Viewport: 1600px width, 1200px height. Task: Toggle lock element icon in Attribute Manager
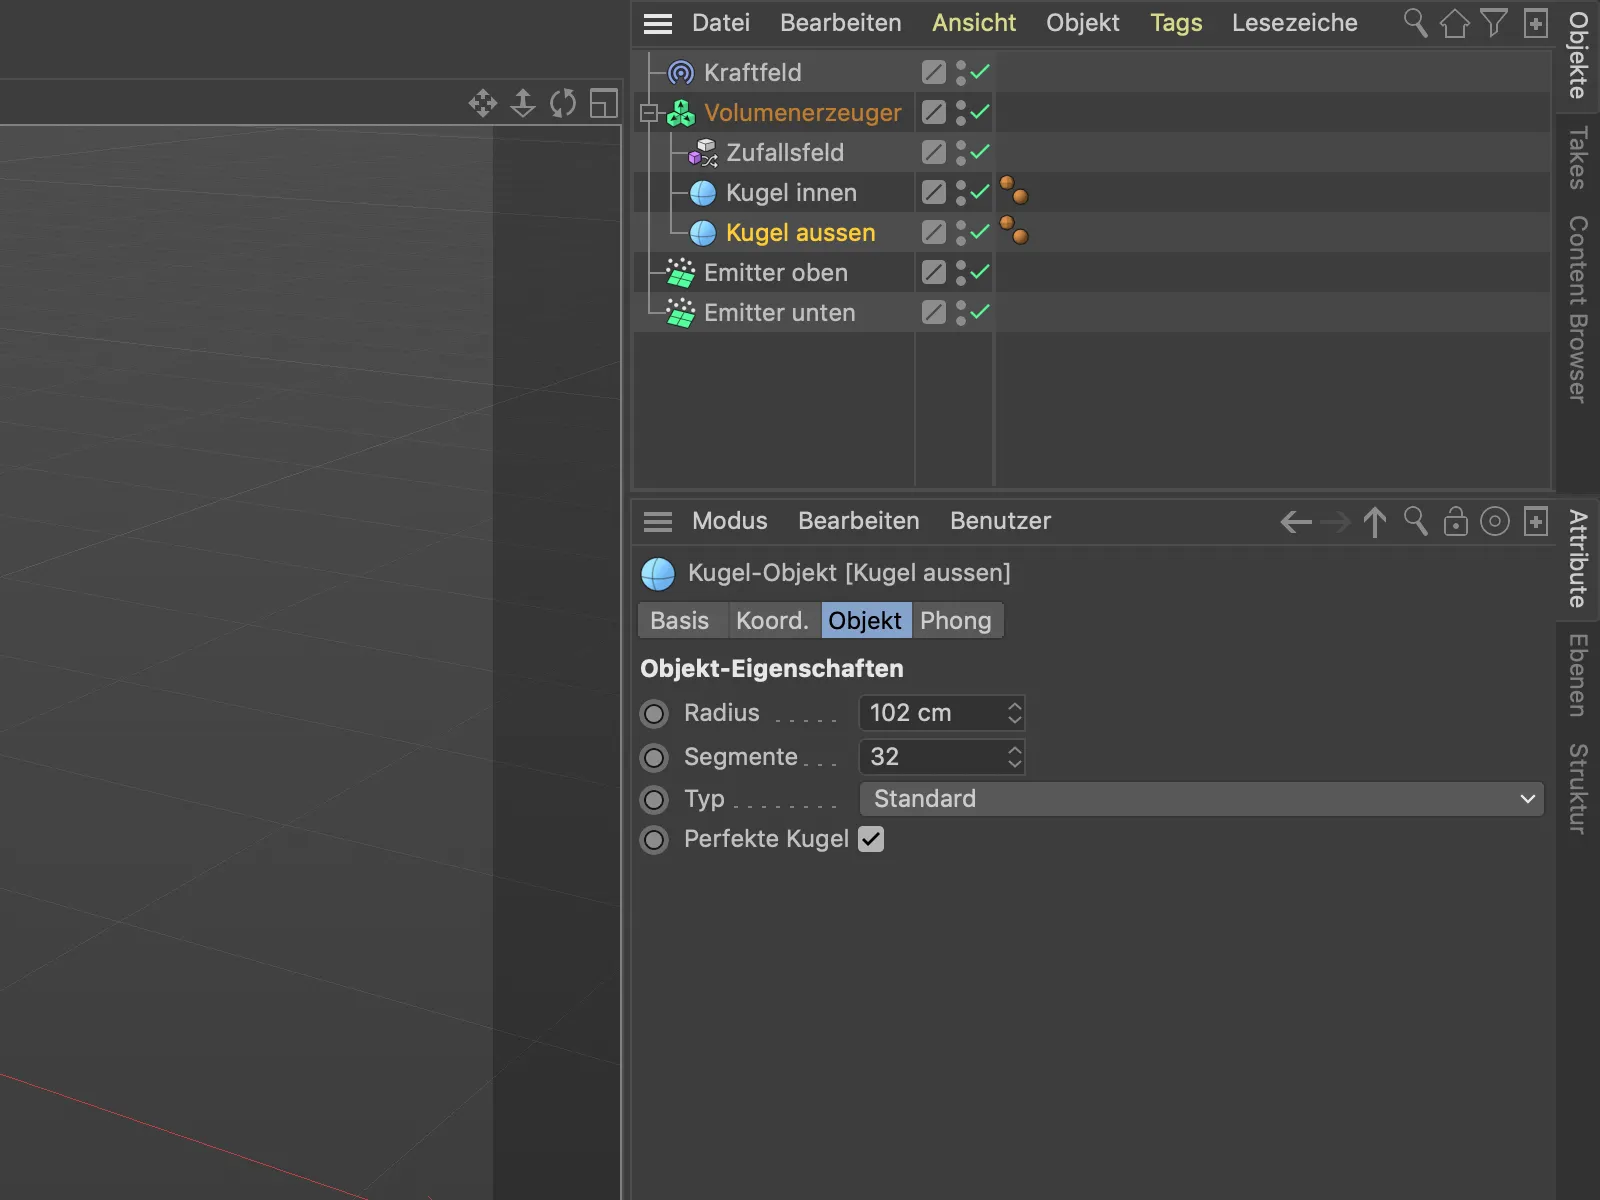click(x=1456, y=521)
